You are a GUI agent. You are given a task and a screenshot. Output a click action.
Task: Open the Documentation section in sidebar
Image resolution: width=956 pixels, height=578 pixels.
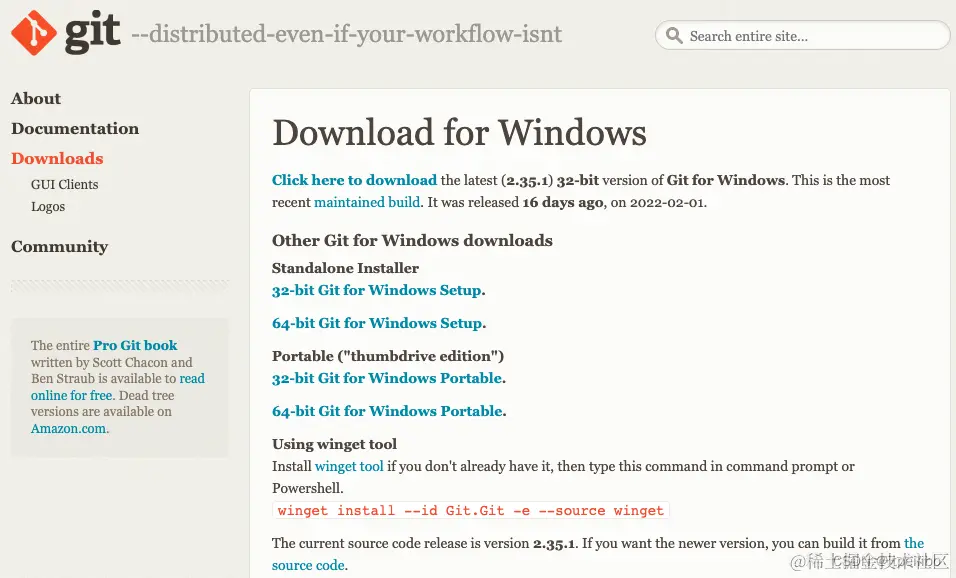[x=75, y=129]
